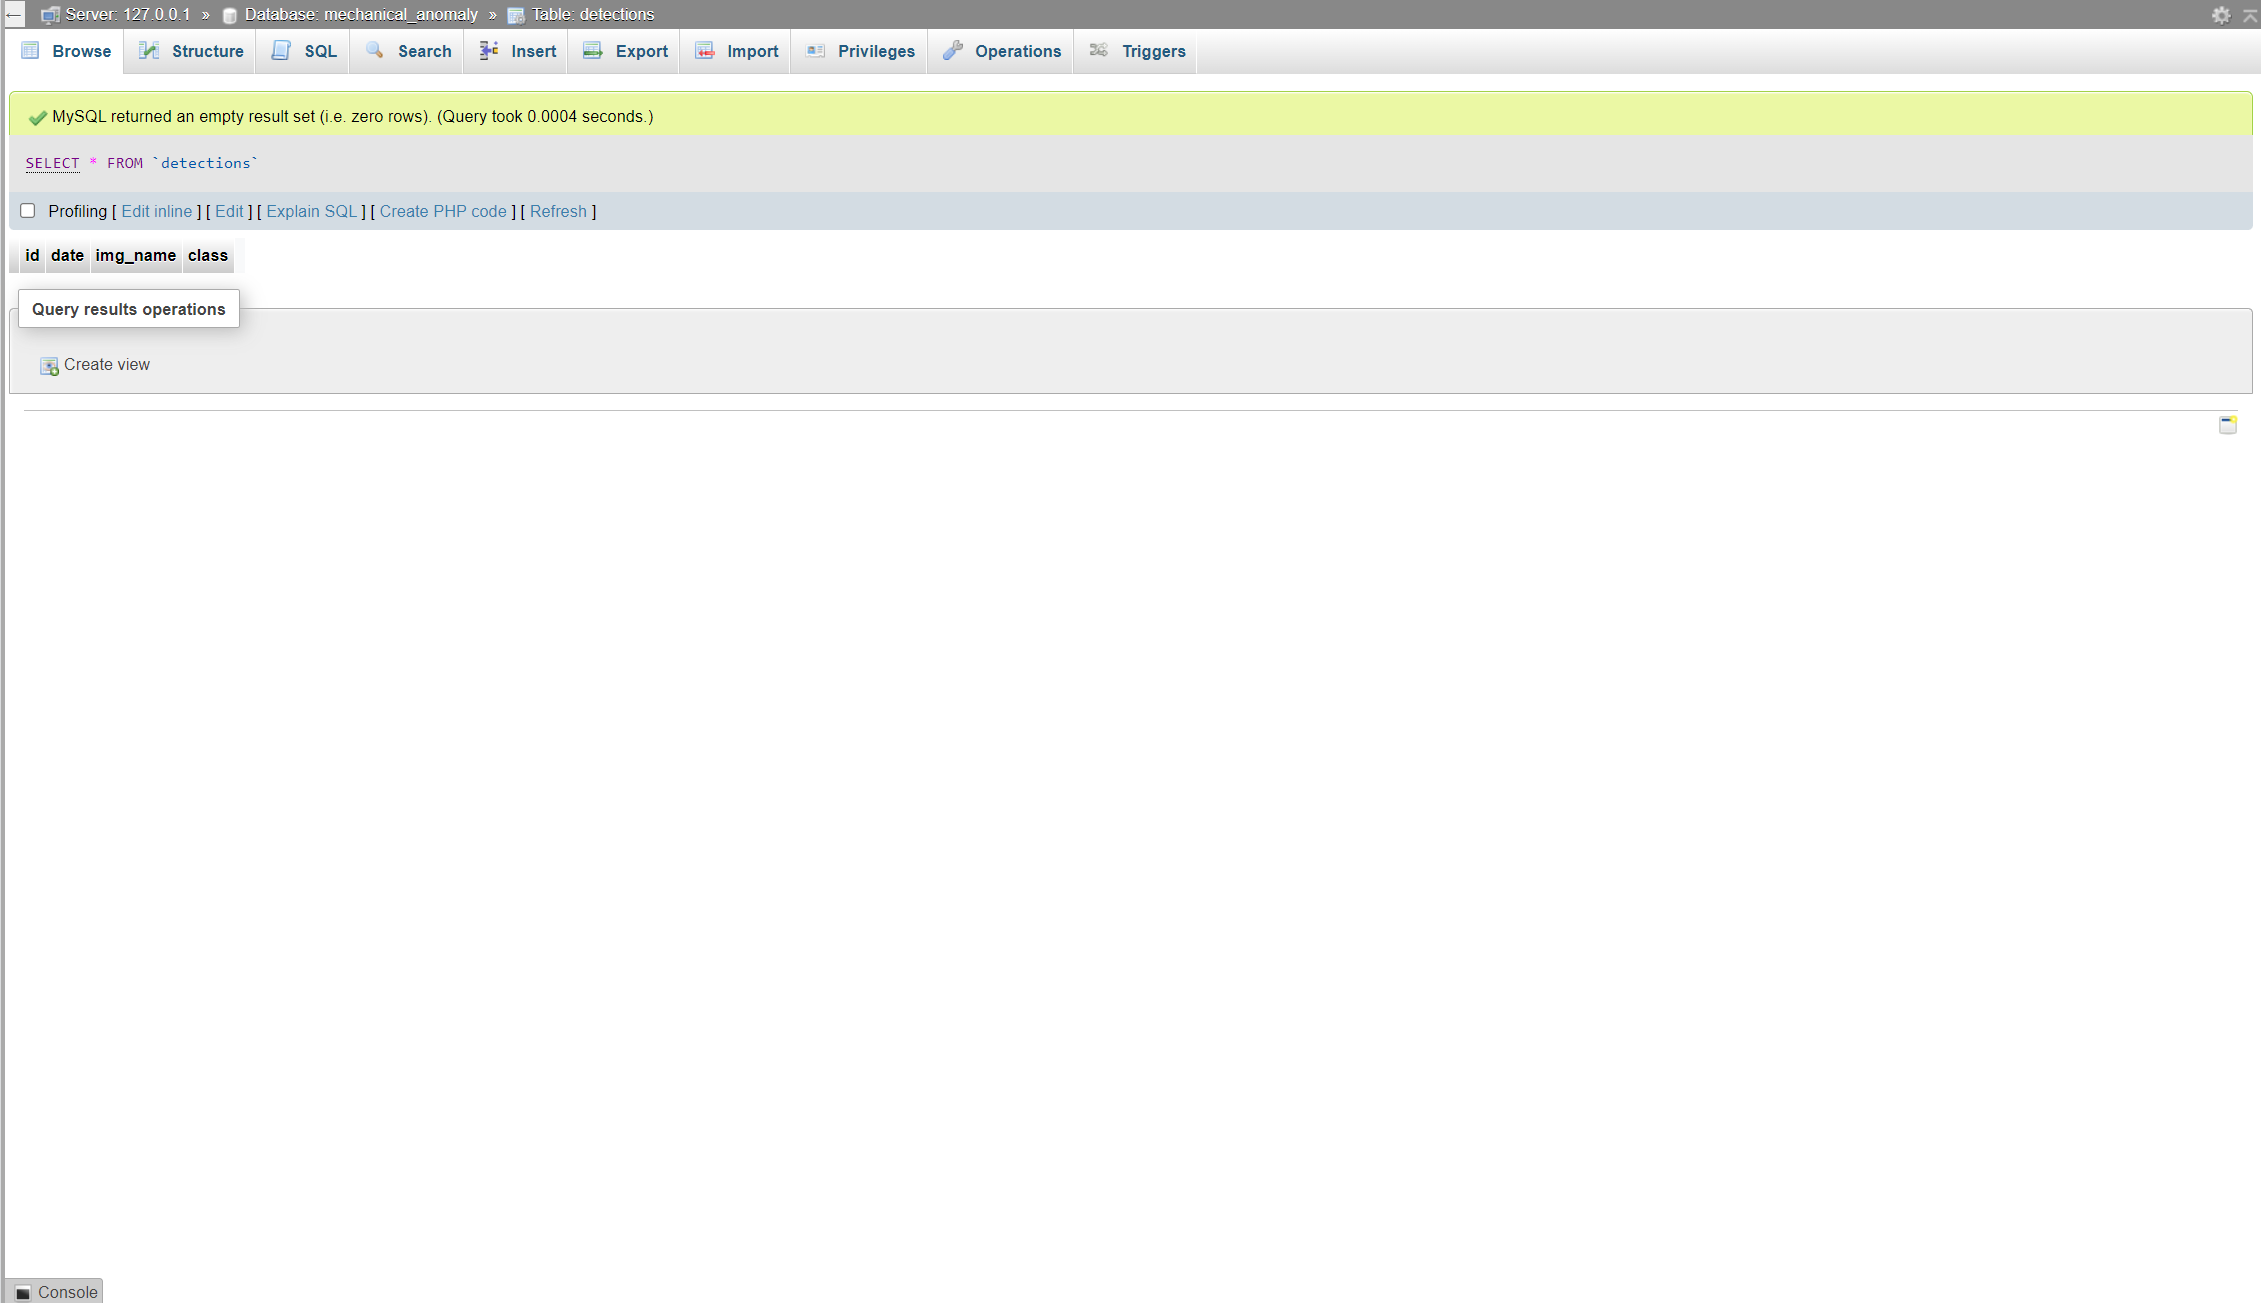Open Edit inline query option
Screen dimensions: 2261x1303
click(x=157, y=211)
